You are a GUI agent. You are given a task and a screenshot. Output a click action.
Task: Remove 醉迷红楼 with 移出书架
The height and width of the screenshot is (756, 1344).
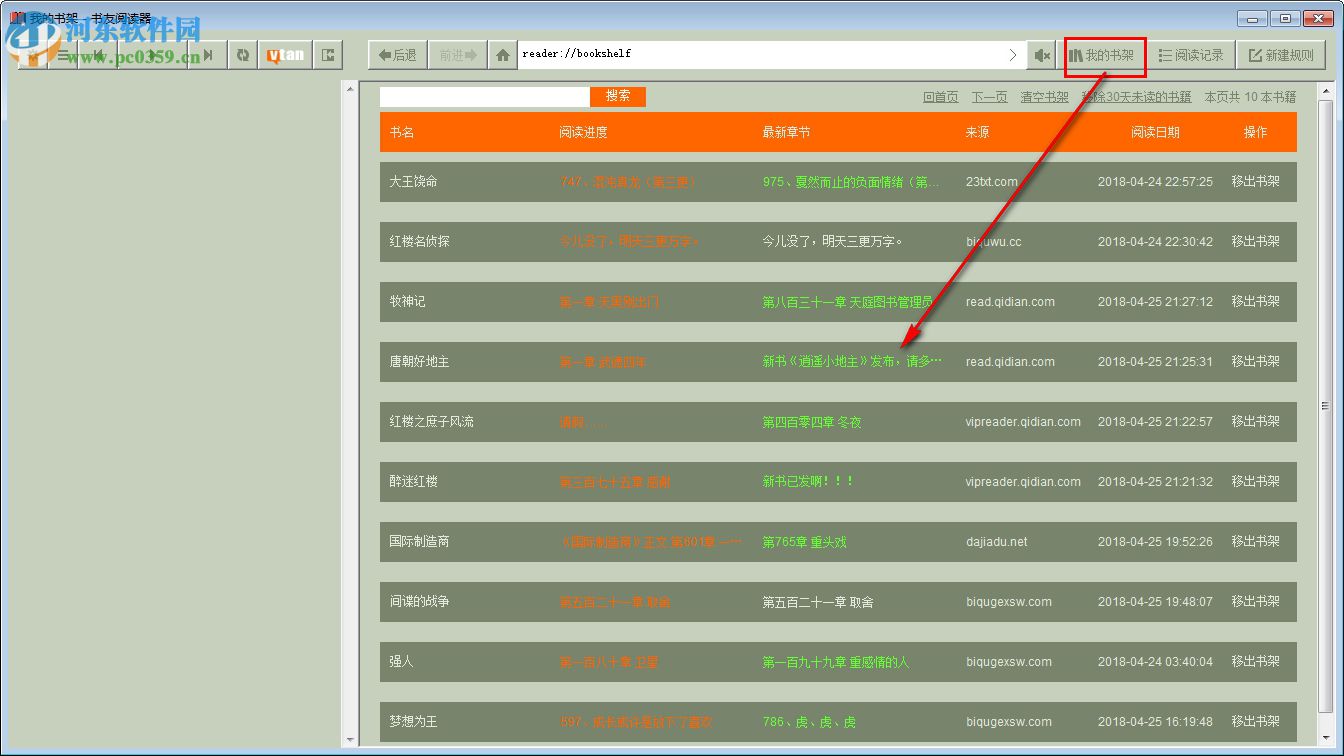pos(1256,482)
